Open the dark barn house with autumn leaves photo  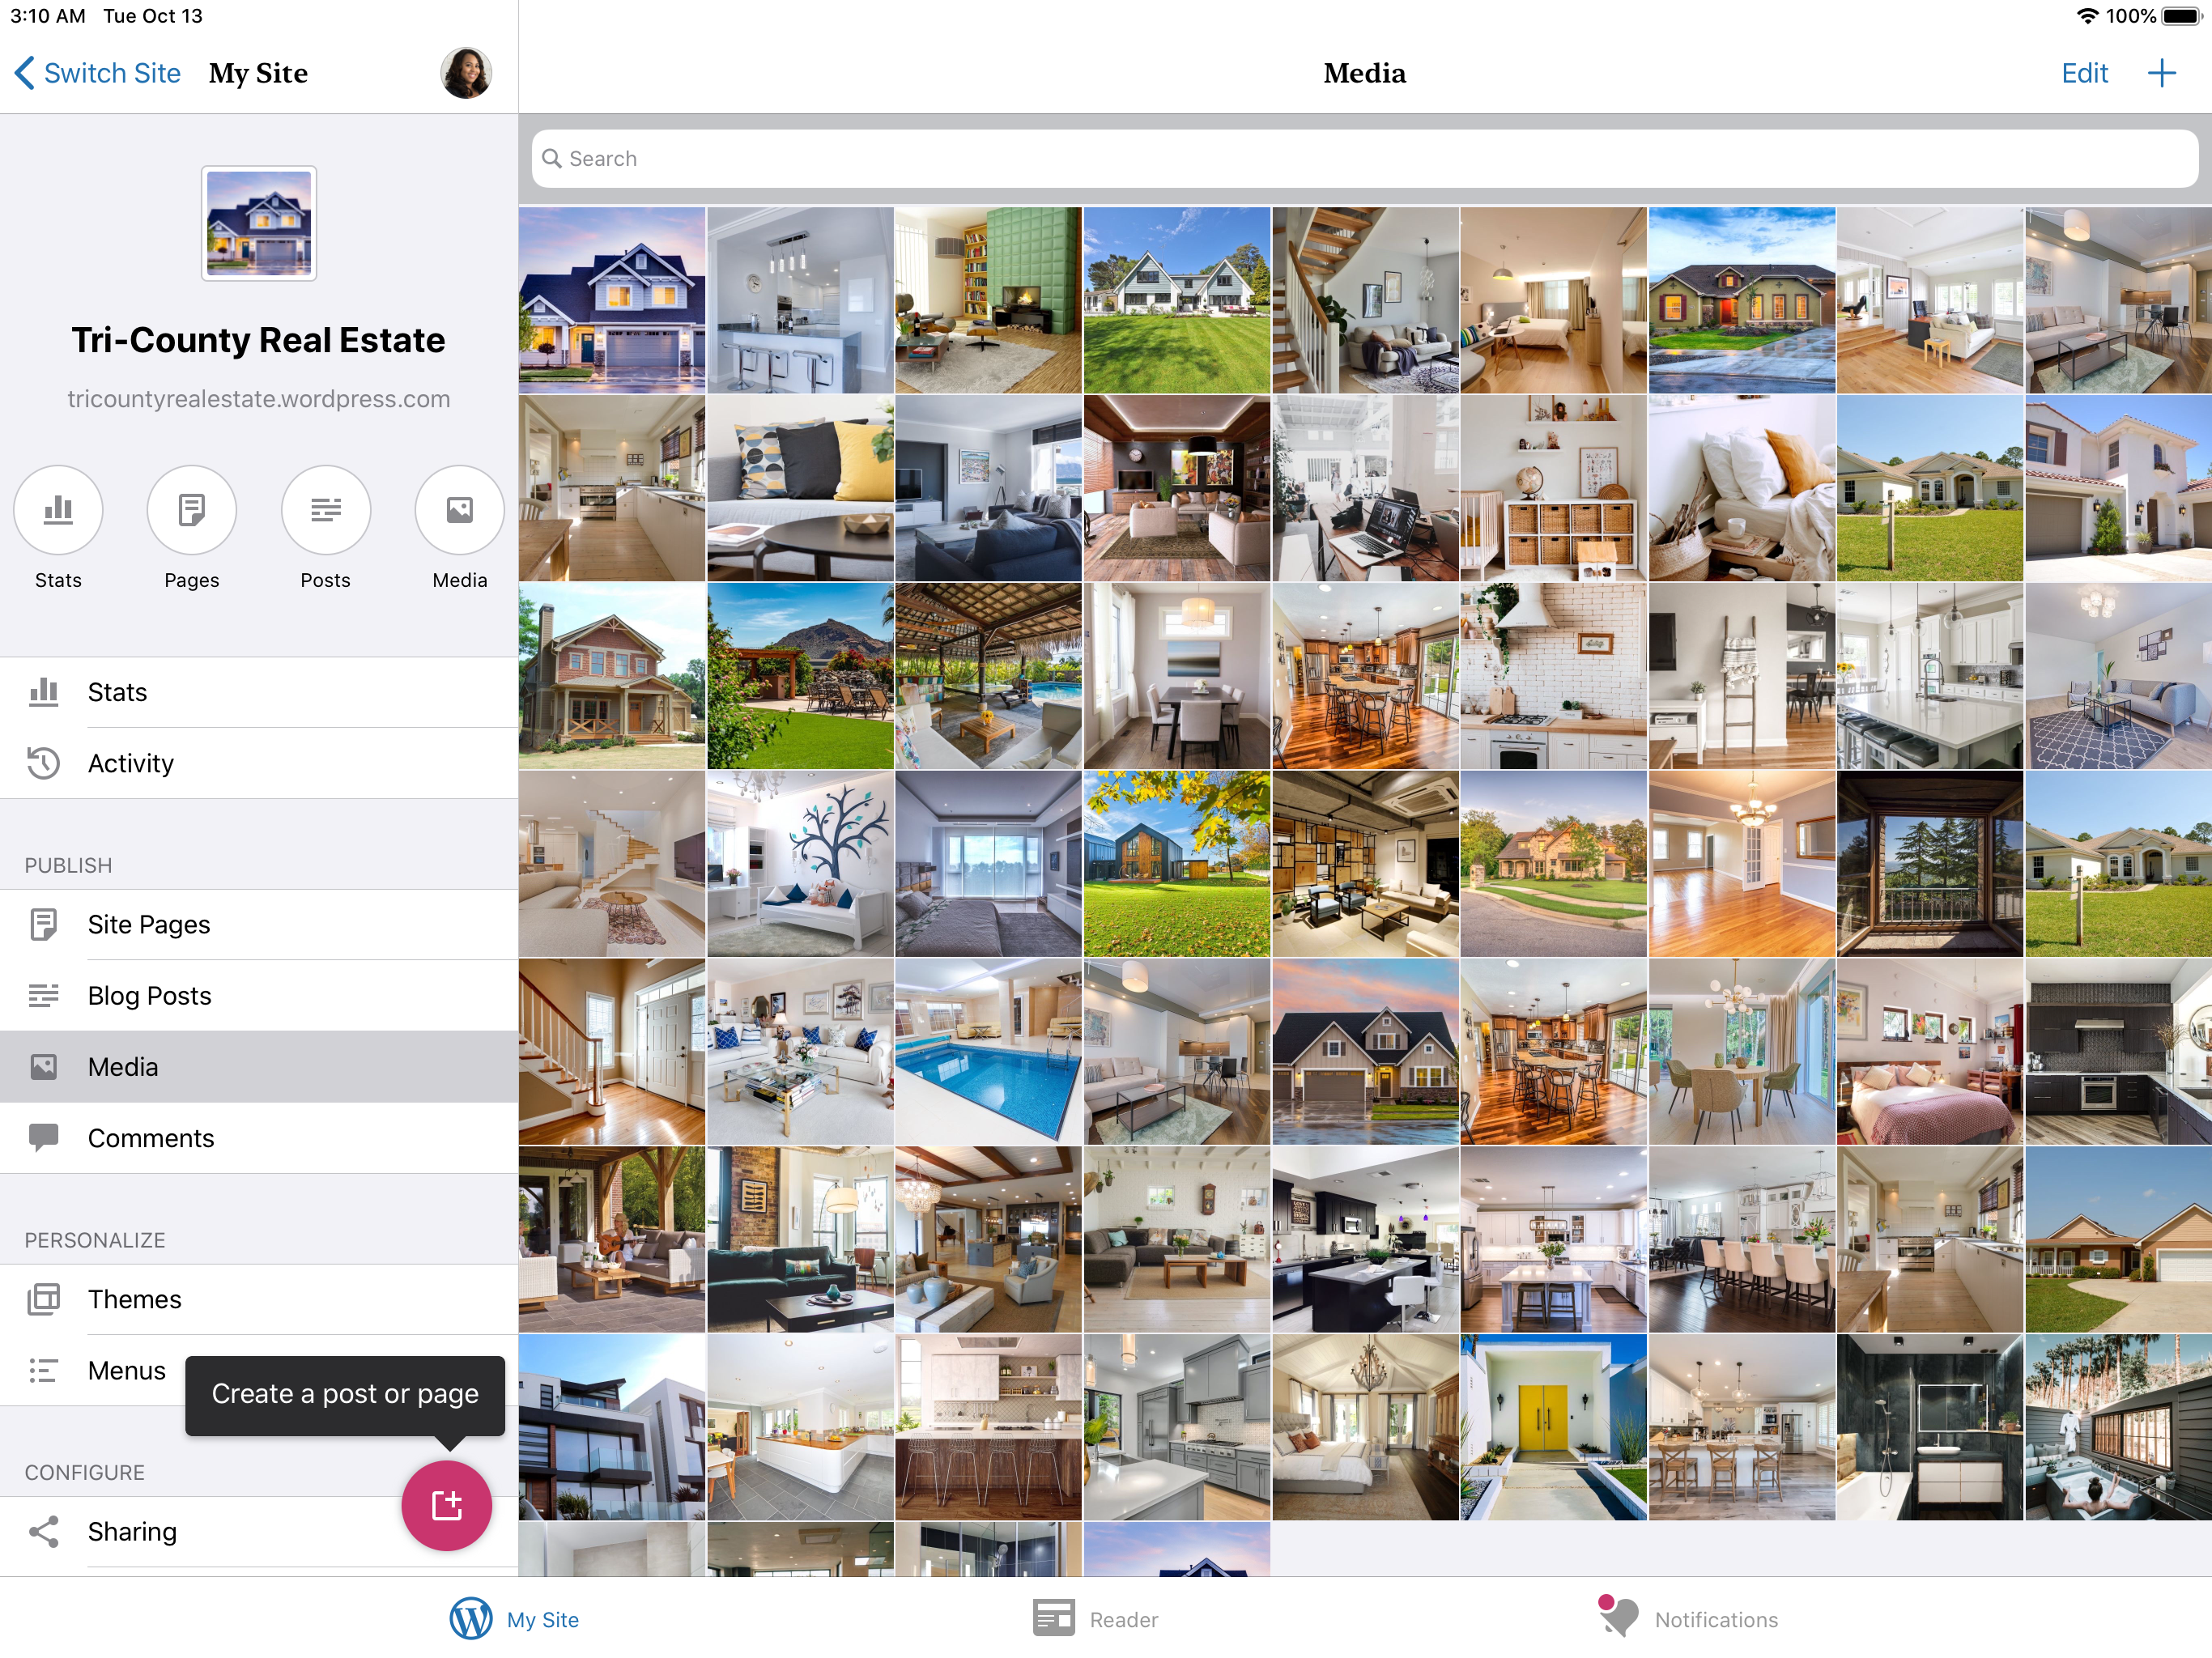(1177, 864)
